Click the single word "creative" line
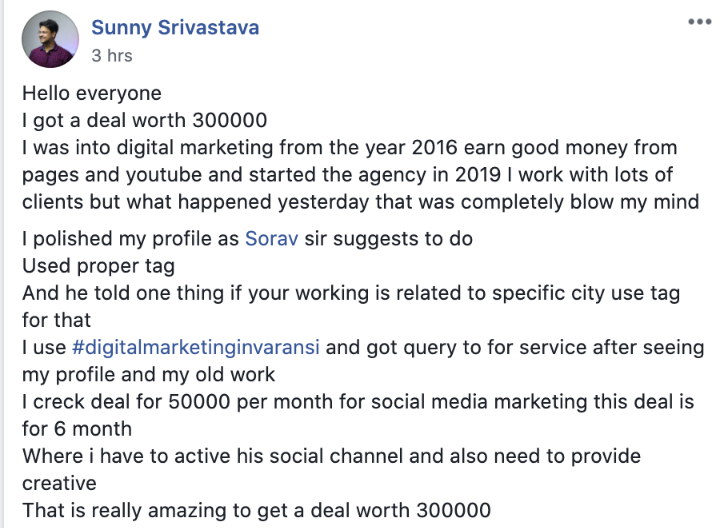This screenshot has height=528, width=723. (x=61, y=482)
